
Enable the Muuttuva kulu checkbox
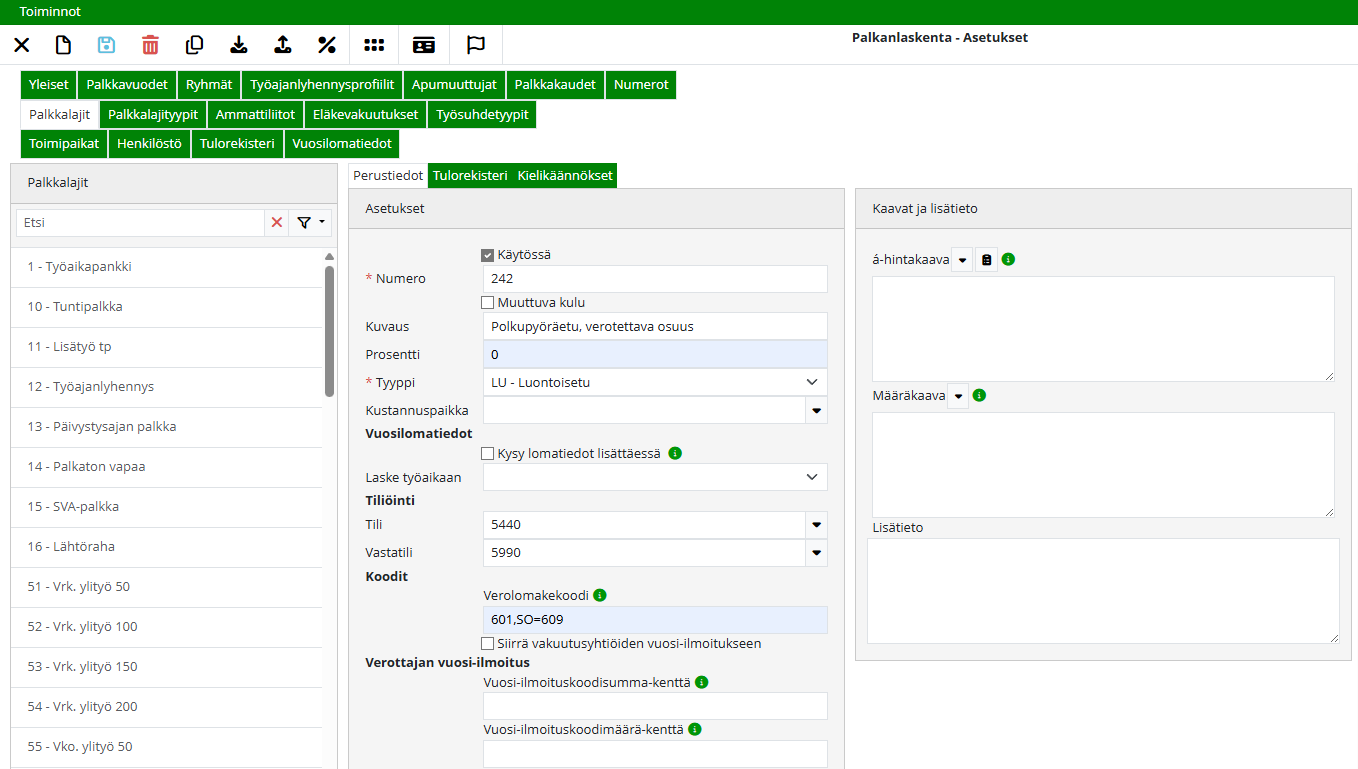488,302
